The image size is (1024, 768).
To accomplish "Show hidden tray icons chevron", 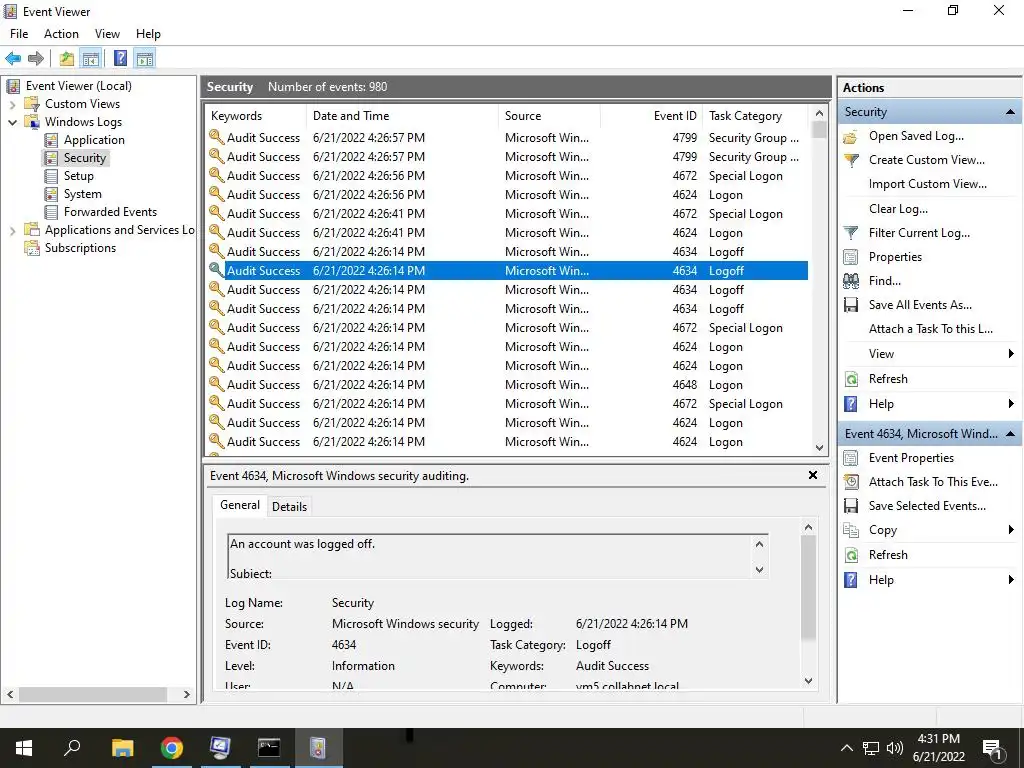I will (x=846, y=748).
